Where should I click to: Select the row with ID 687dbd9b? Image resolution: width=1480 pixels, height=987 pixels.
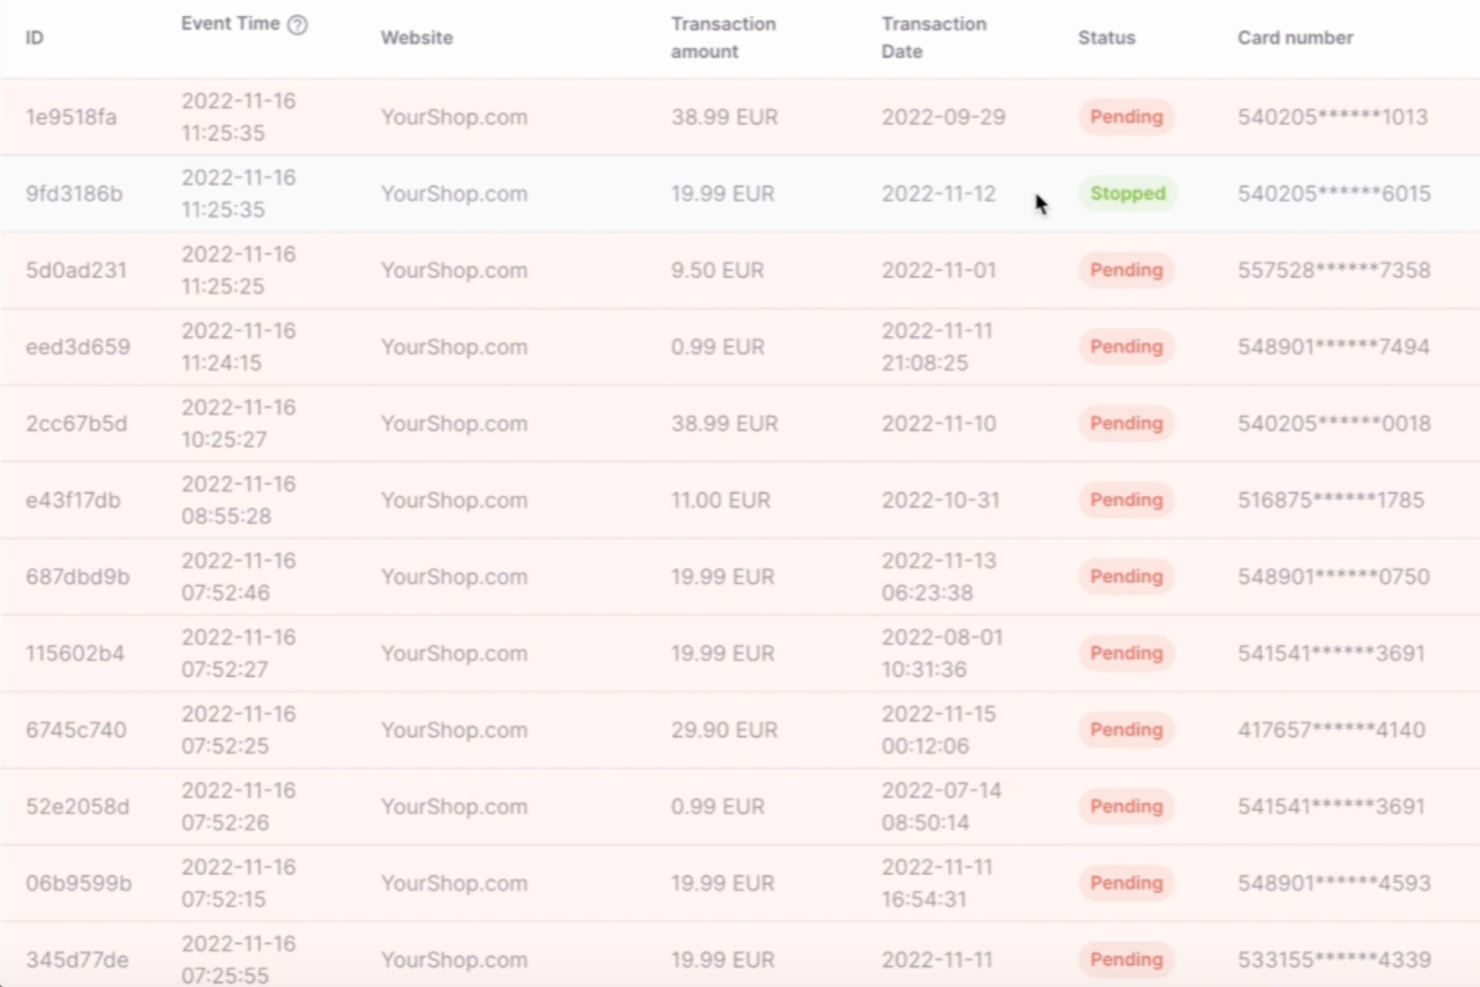77,576
